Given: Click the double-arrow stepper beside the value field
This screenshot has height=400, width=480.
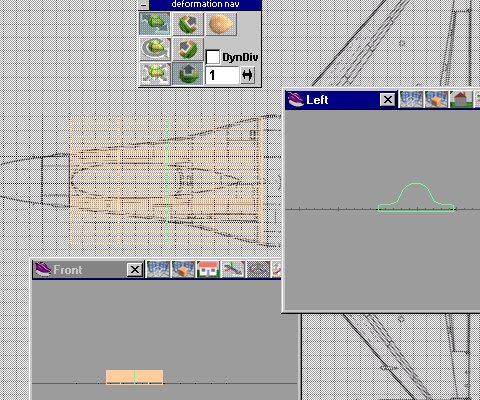Looking at the screenshot, I should [x=247, y=75].
